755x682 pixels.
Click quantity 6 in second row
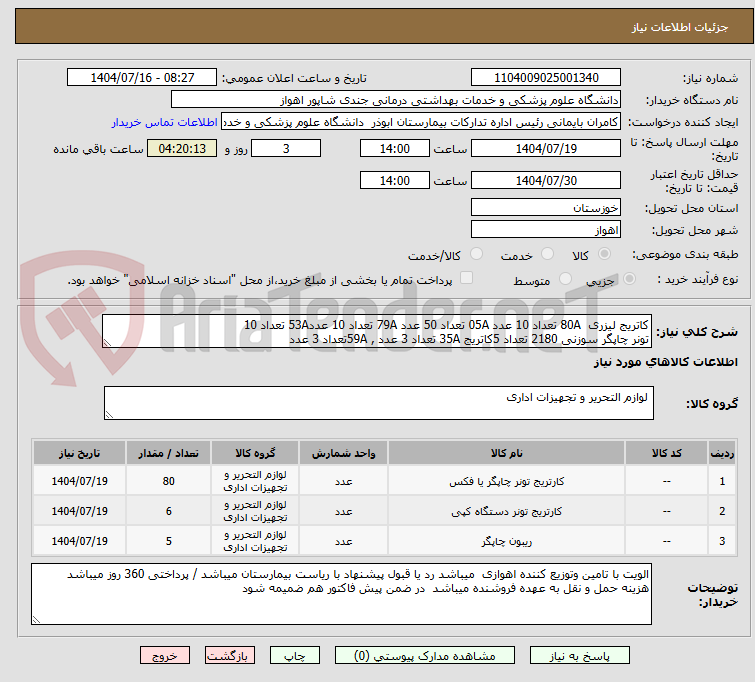(169, 511)
